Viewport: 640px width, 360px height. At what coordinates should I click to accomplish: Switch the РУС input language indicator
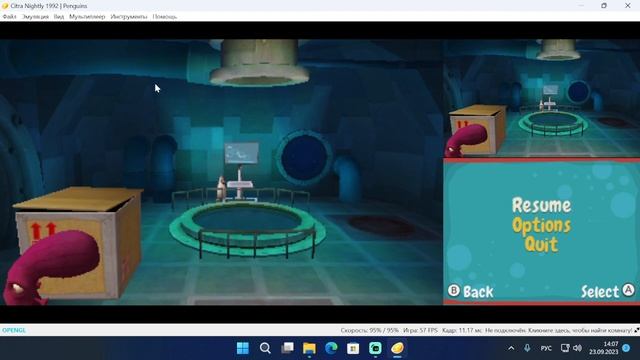point(546,348)
